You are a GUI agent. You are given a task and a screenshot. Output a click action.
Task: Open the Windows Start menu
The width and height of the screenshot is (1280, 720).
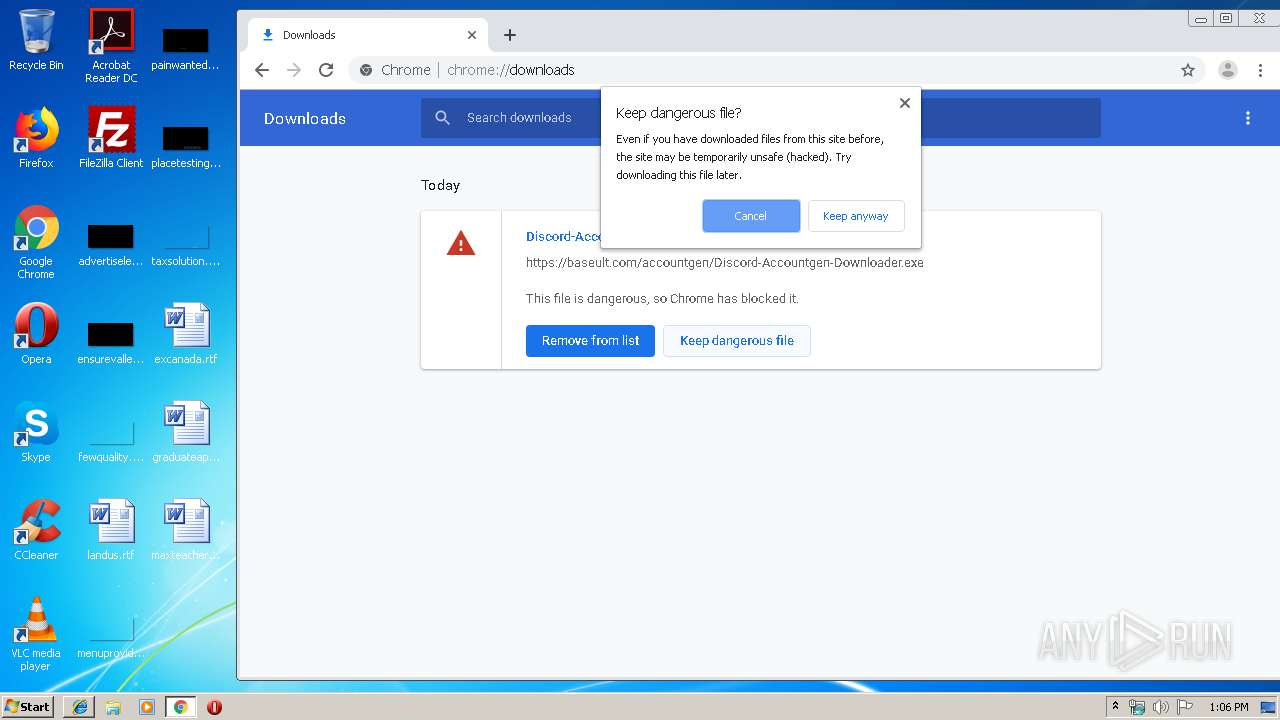[28, 707]
